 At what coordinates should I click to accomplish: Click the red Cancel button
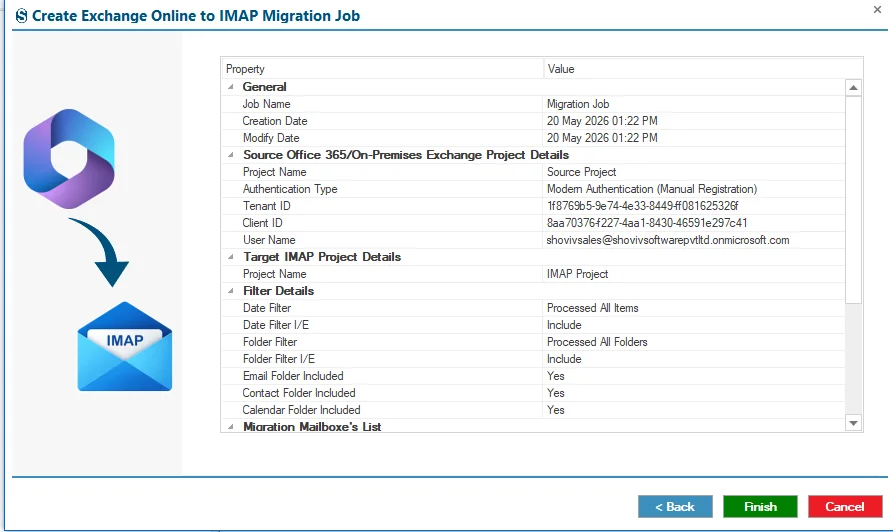[845, 506]
